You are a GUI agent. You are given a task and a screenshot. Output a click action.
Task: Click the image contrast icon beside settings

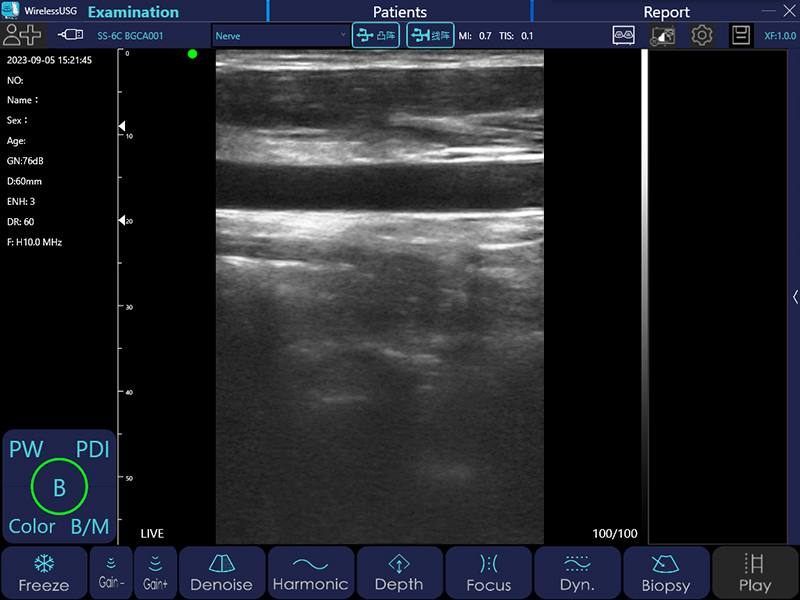pyautogui.click(x=663, y=35)
